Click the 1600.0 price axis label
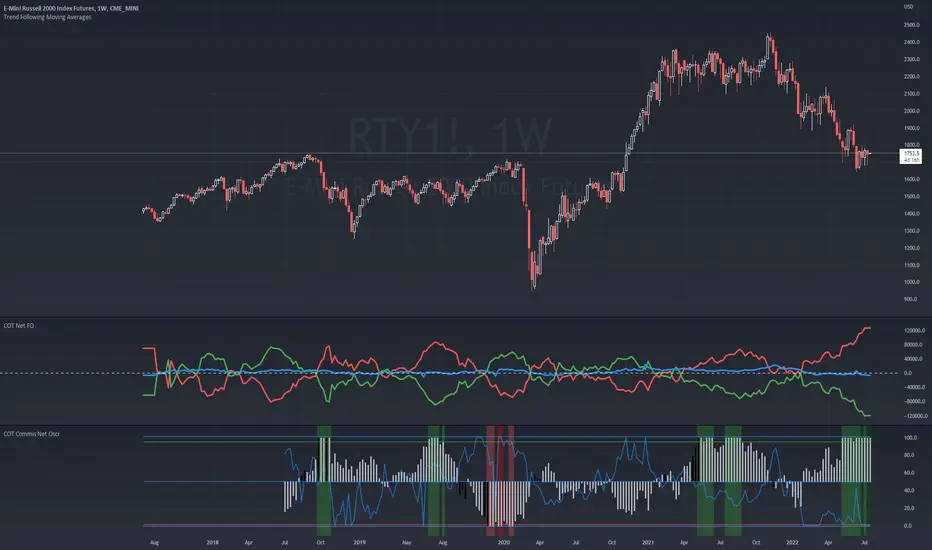This screenshot has height=550, width=932. point(911,179)
